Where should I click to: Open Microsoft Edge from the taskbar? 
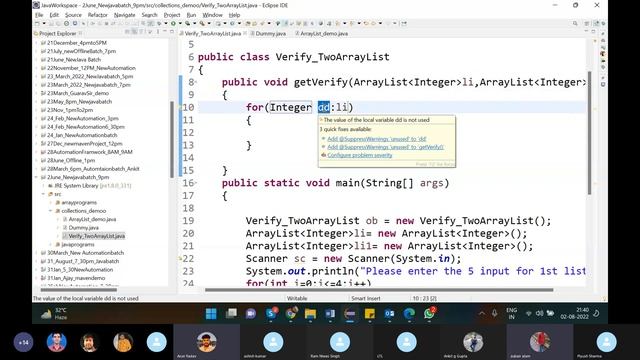(x=409, y=313)
